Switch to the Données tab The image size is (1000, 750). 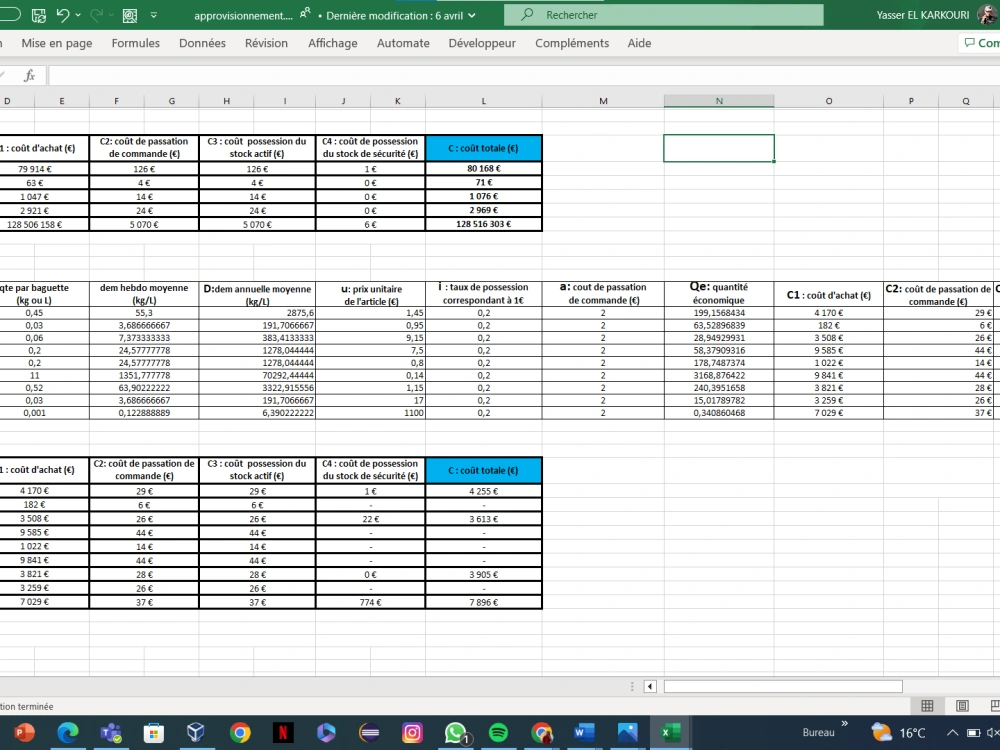pyautogui.click(x=202, y=43)
